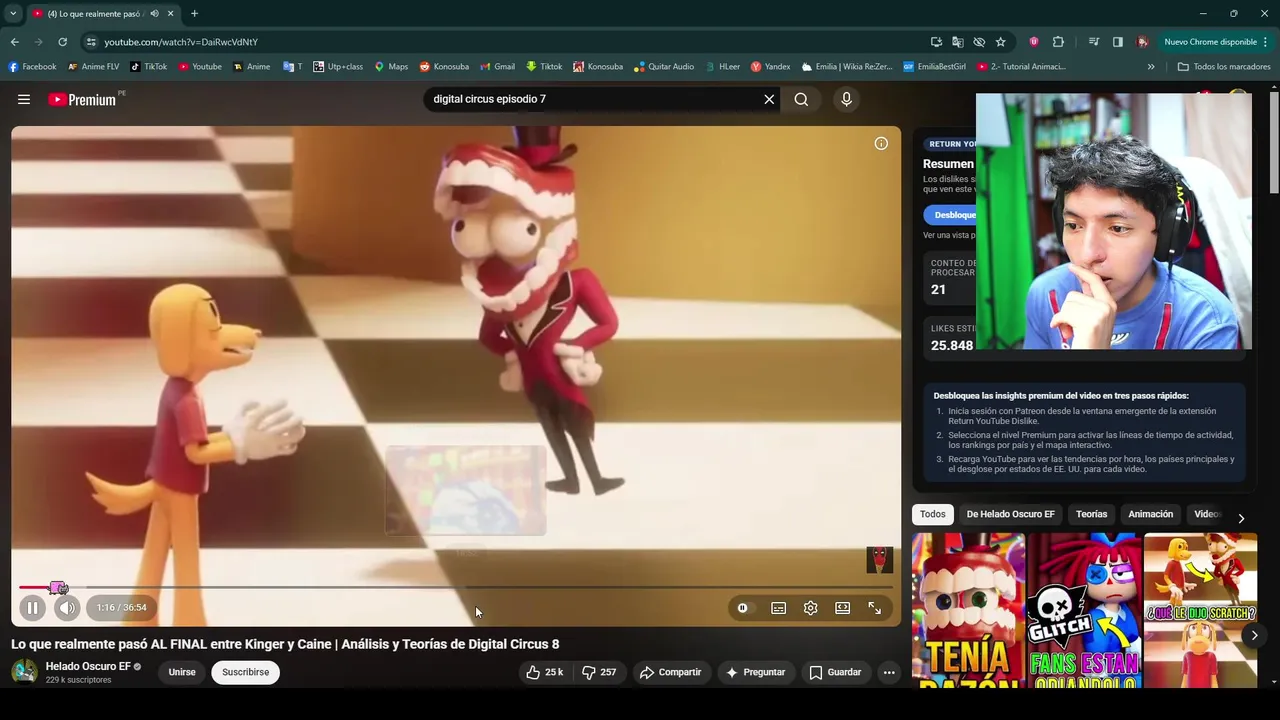This screenshot has width=1280, height=720.
Task: Switch to theater mode view
Action: 842,608
